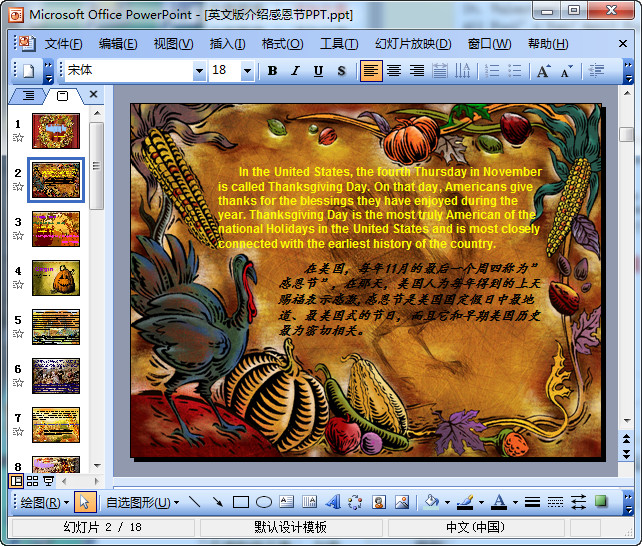Click animation star under slide 1

coord(18,138)
